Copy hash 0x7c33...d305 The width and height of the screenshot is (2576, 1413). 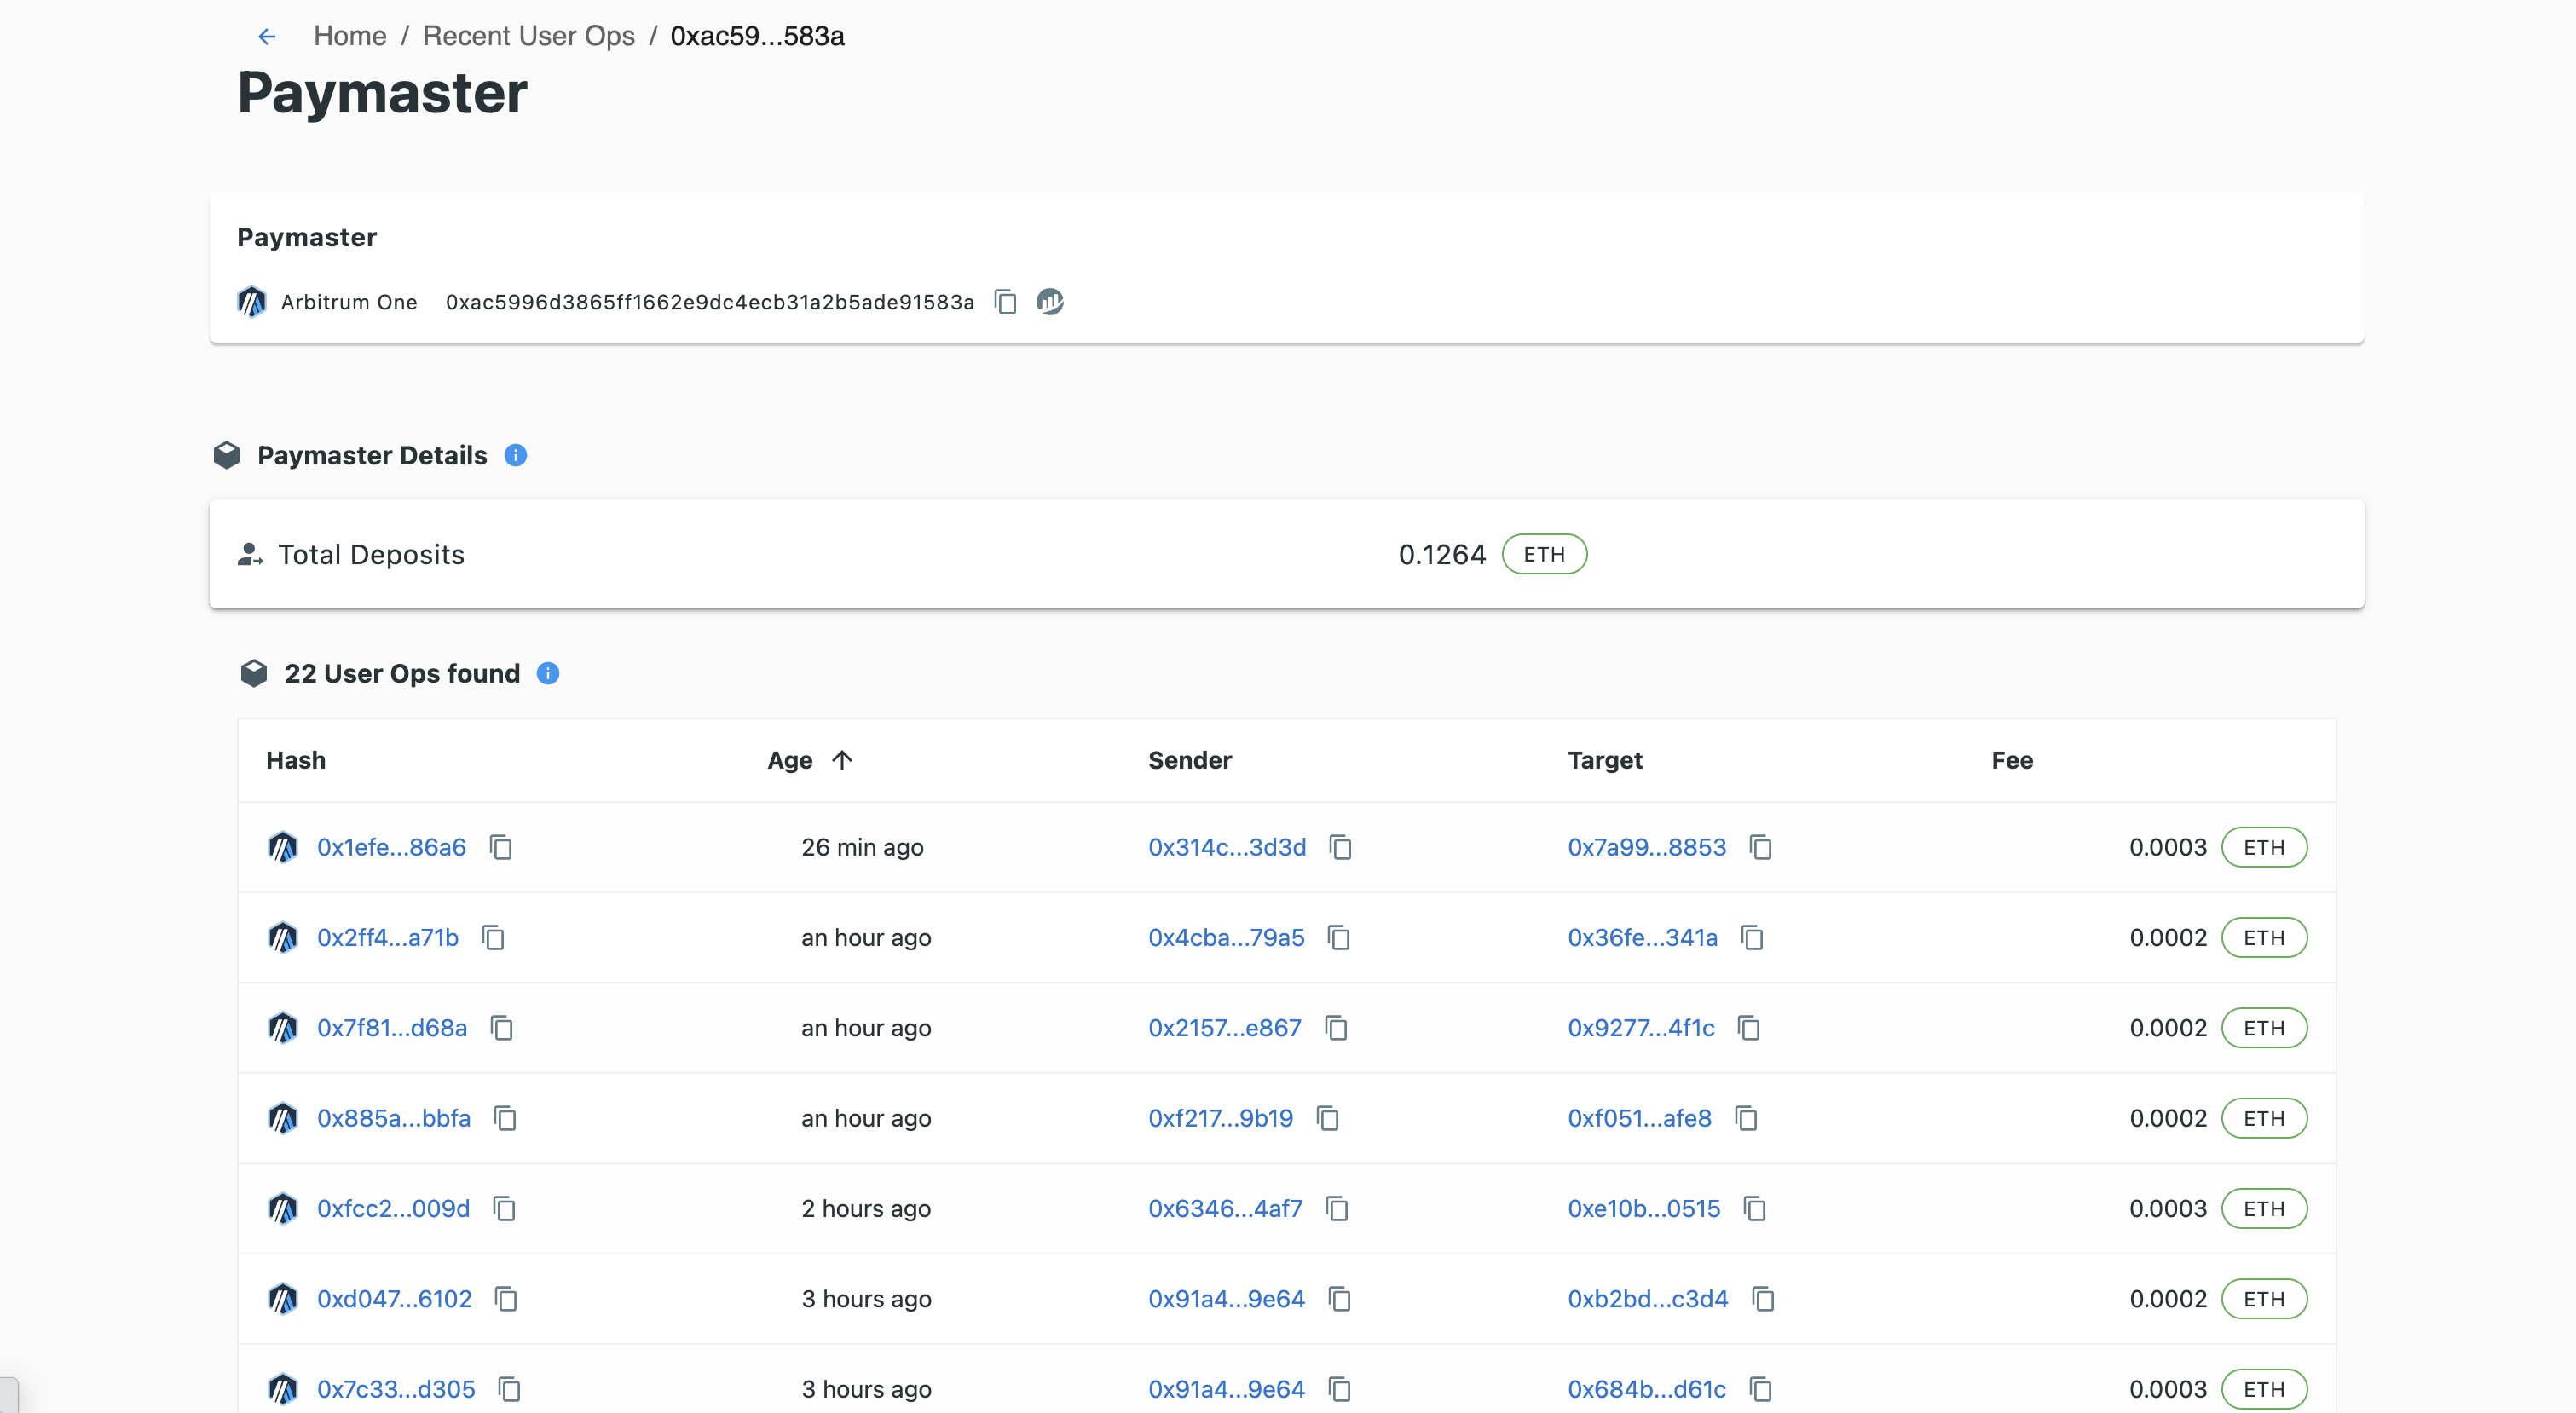509,1390
